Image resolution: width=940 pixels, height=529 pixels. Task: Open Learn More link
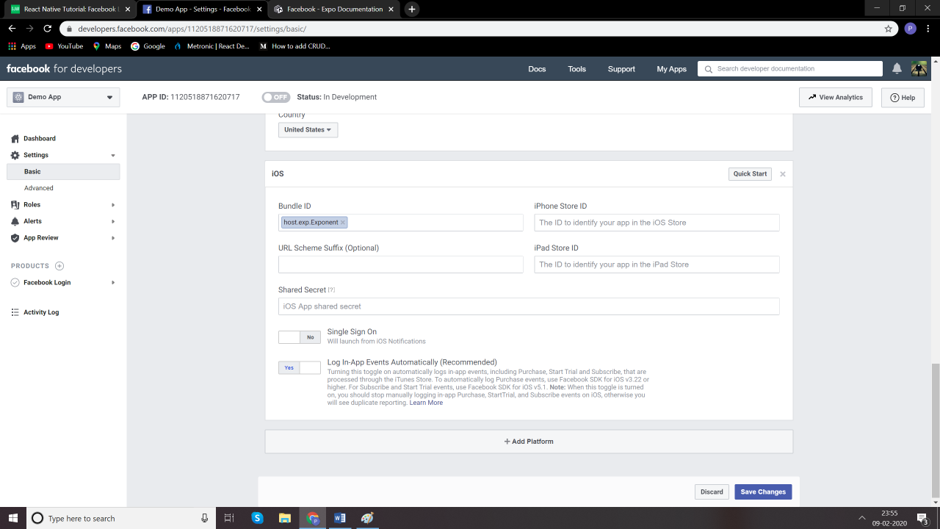[426, 403]
